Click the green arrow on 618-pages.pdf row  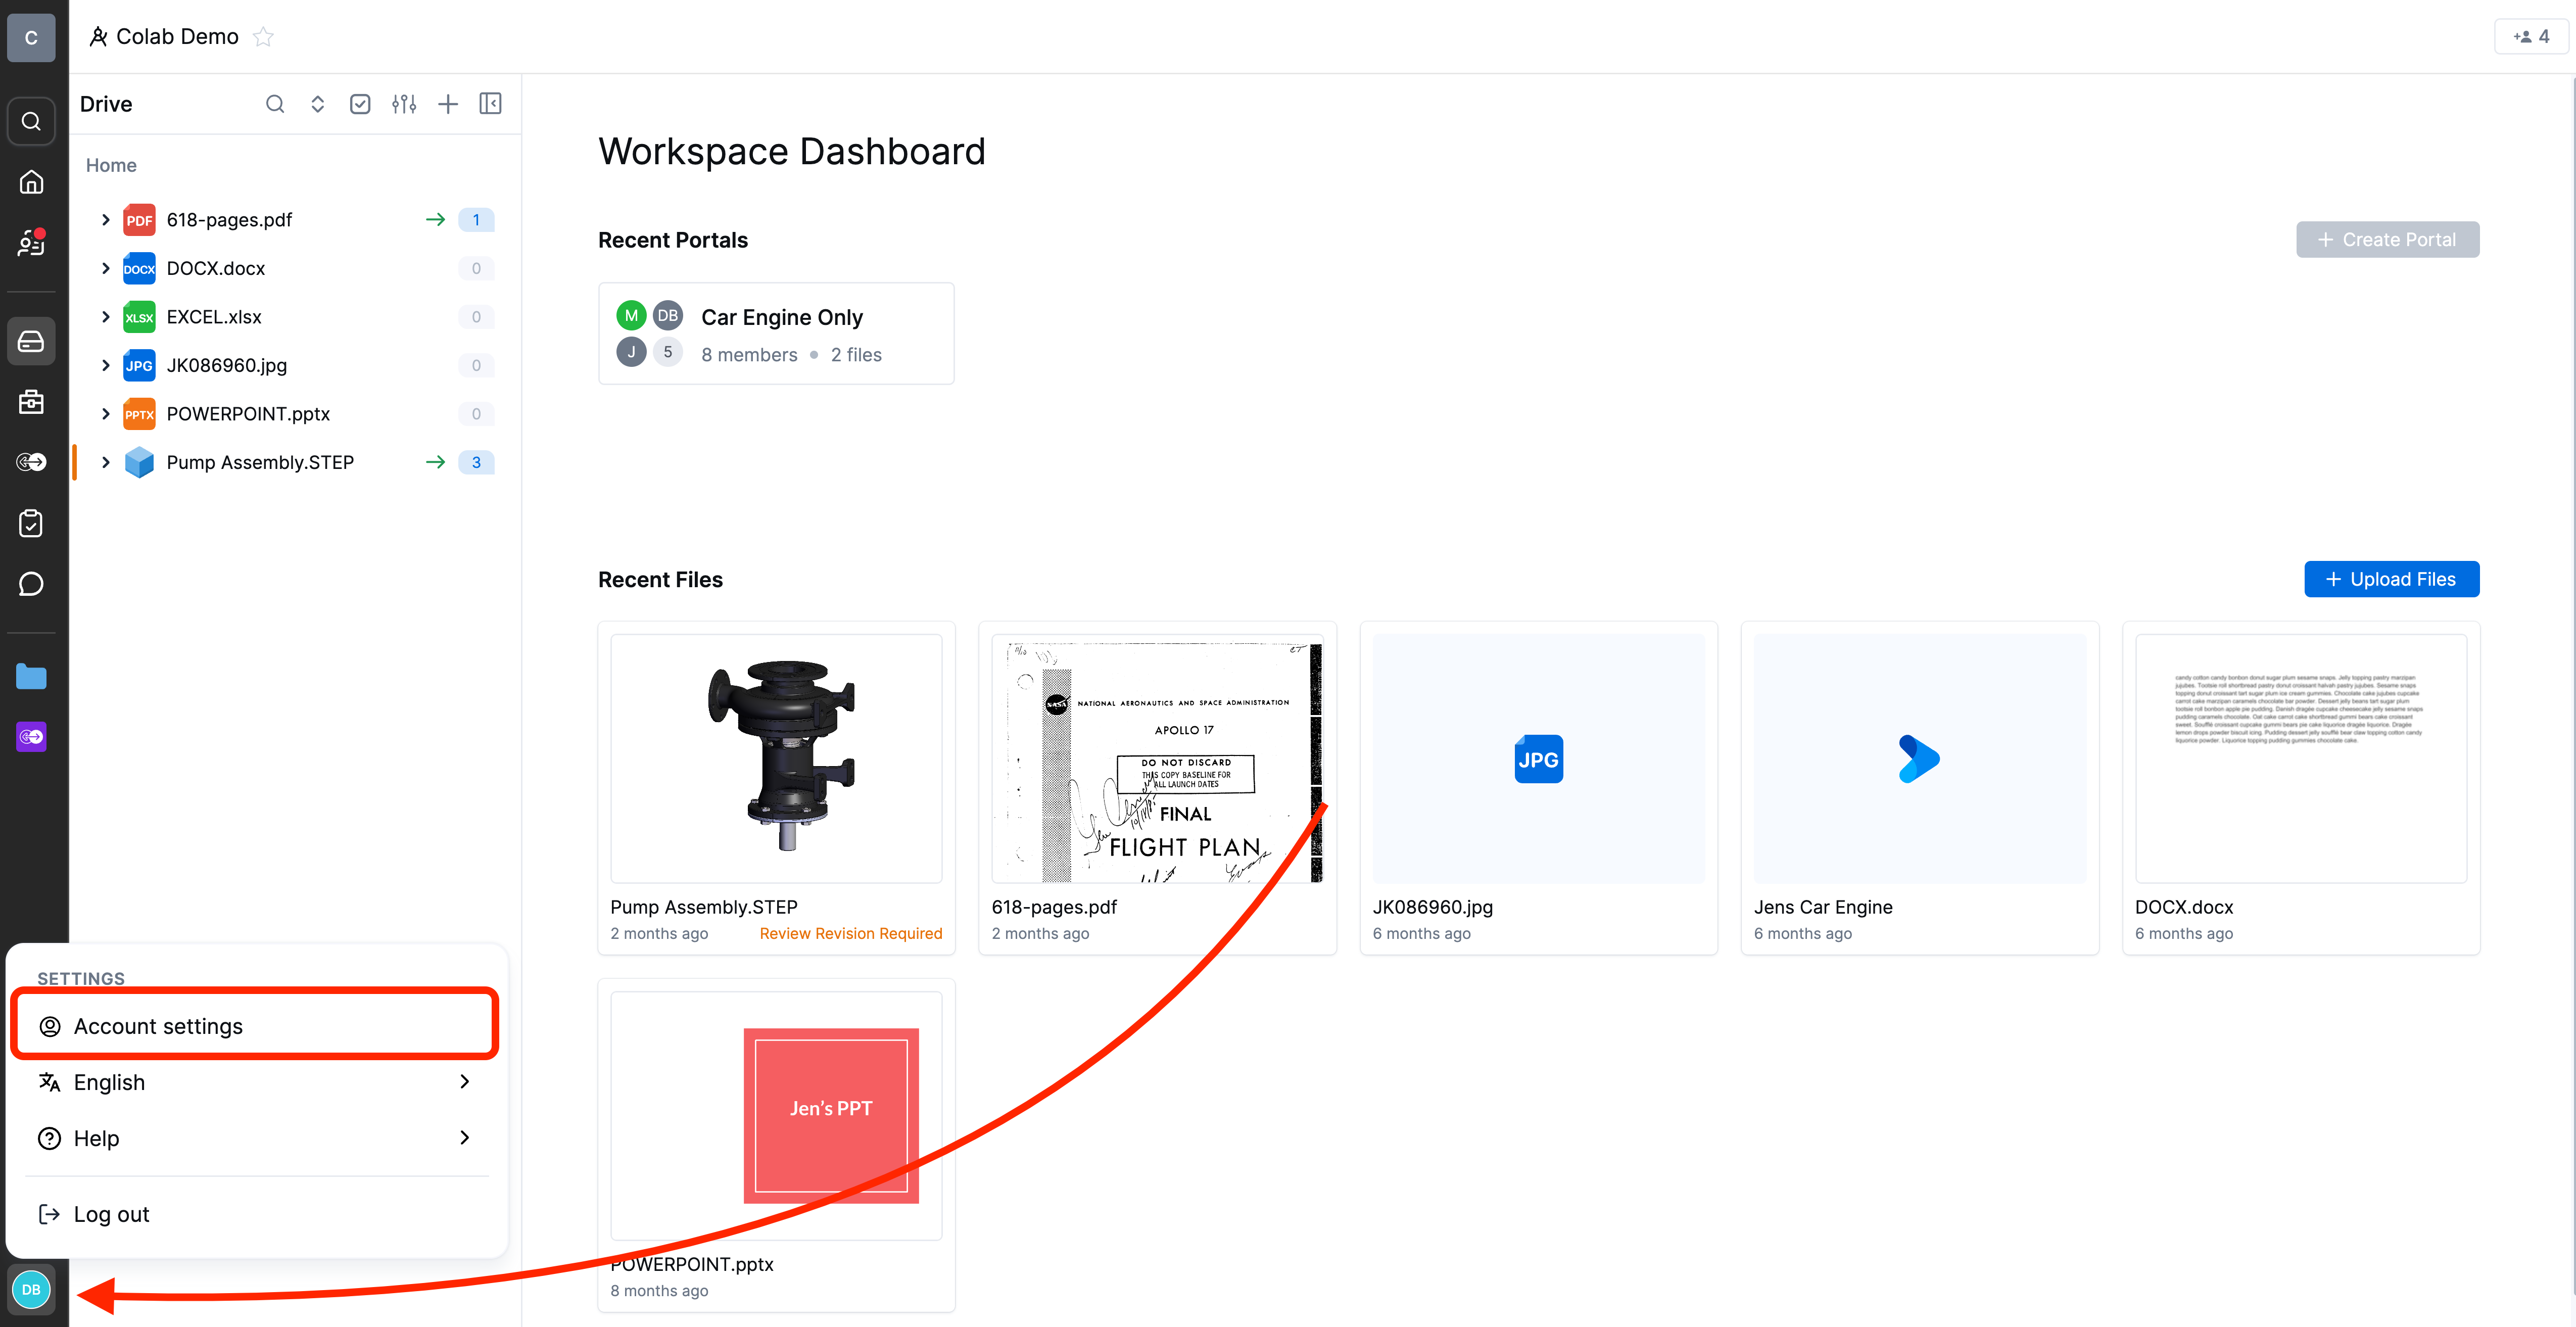pyautogui.click(x=435, y=220)
